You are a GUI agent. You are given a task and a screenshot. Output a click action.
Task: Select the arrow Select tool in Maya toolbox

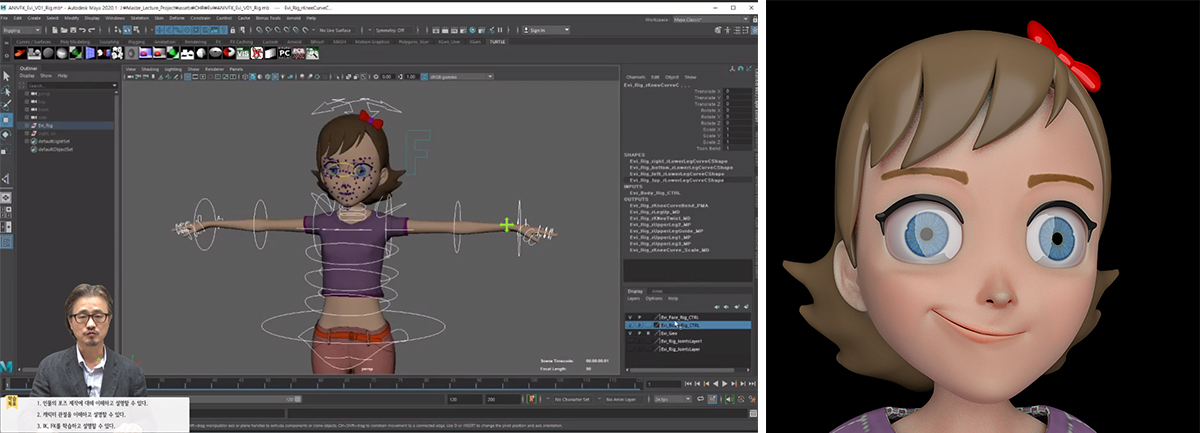click(x=7, y=76)
